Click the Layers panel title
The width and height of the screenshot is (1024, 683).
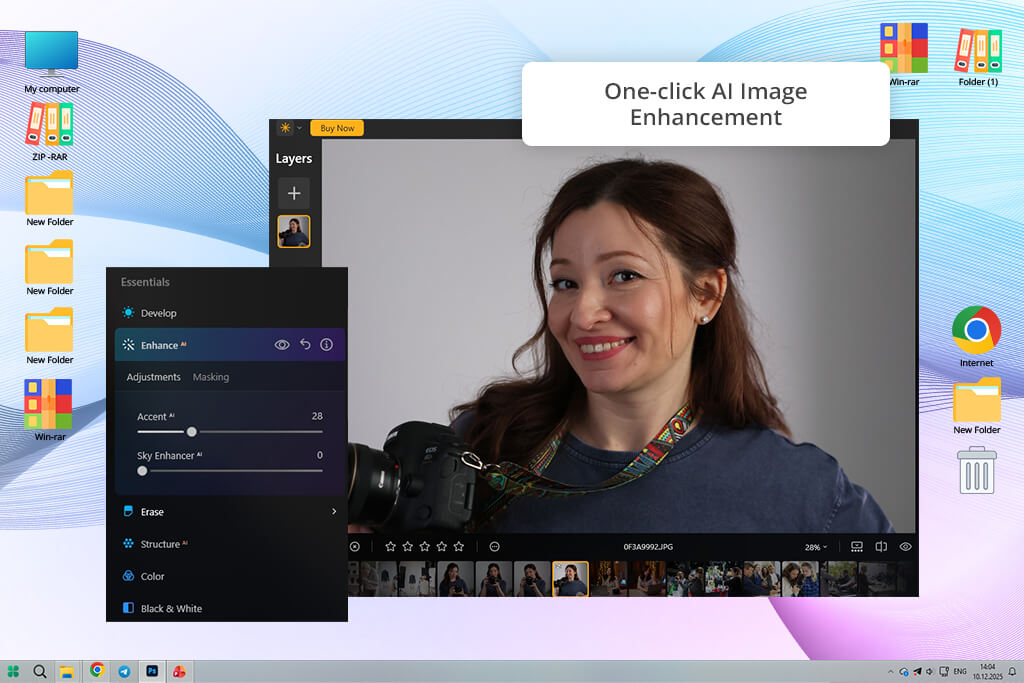point(293,158)
